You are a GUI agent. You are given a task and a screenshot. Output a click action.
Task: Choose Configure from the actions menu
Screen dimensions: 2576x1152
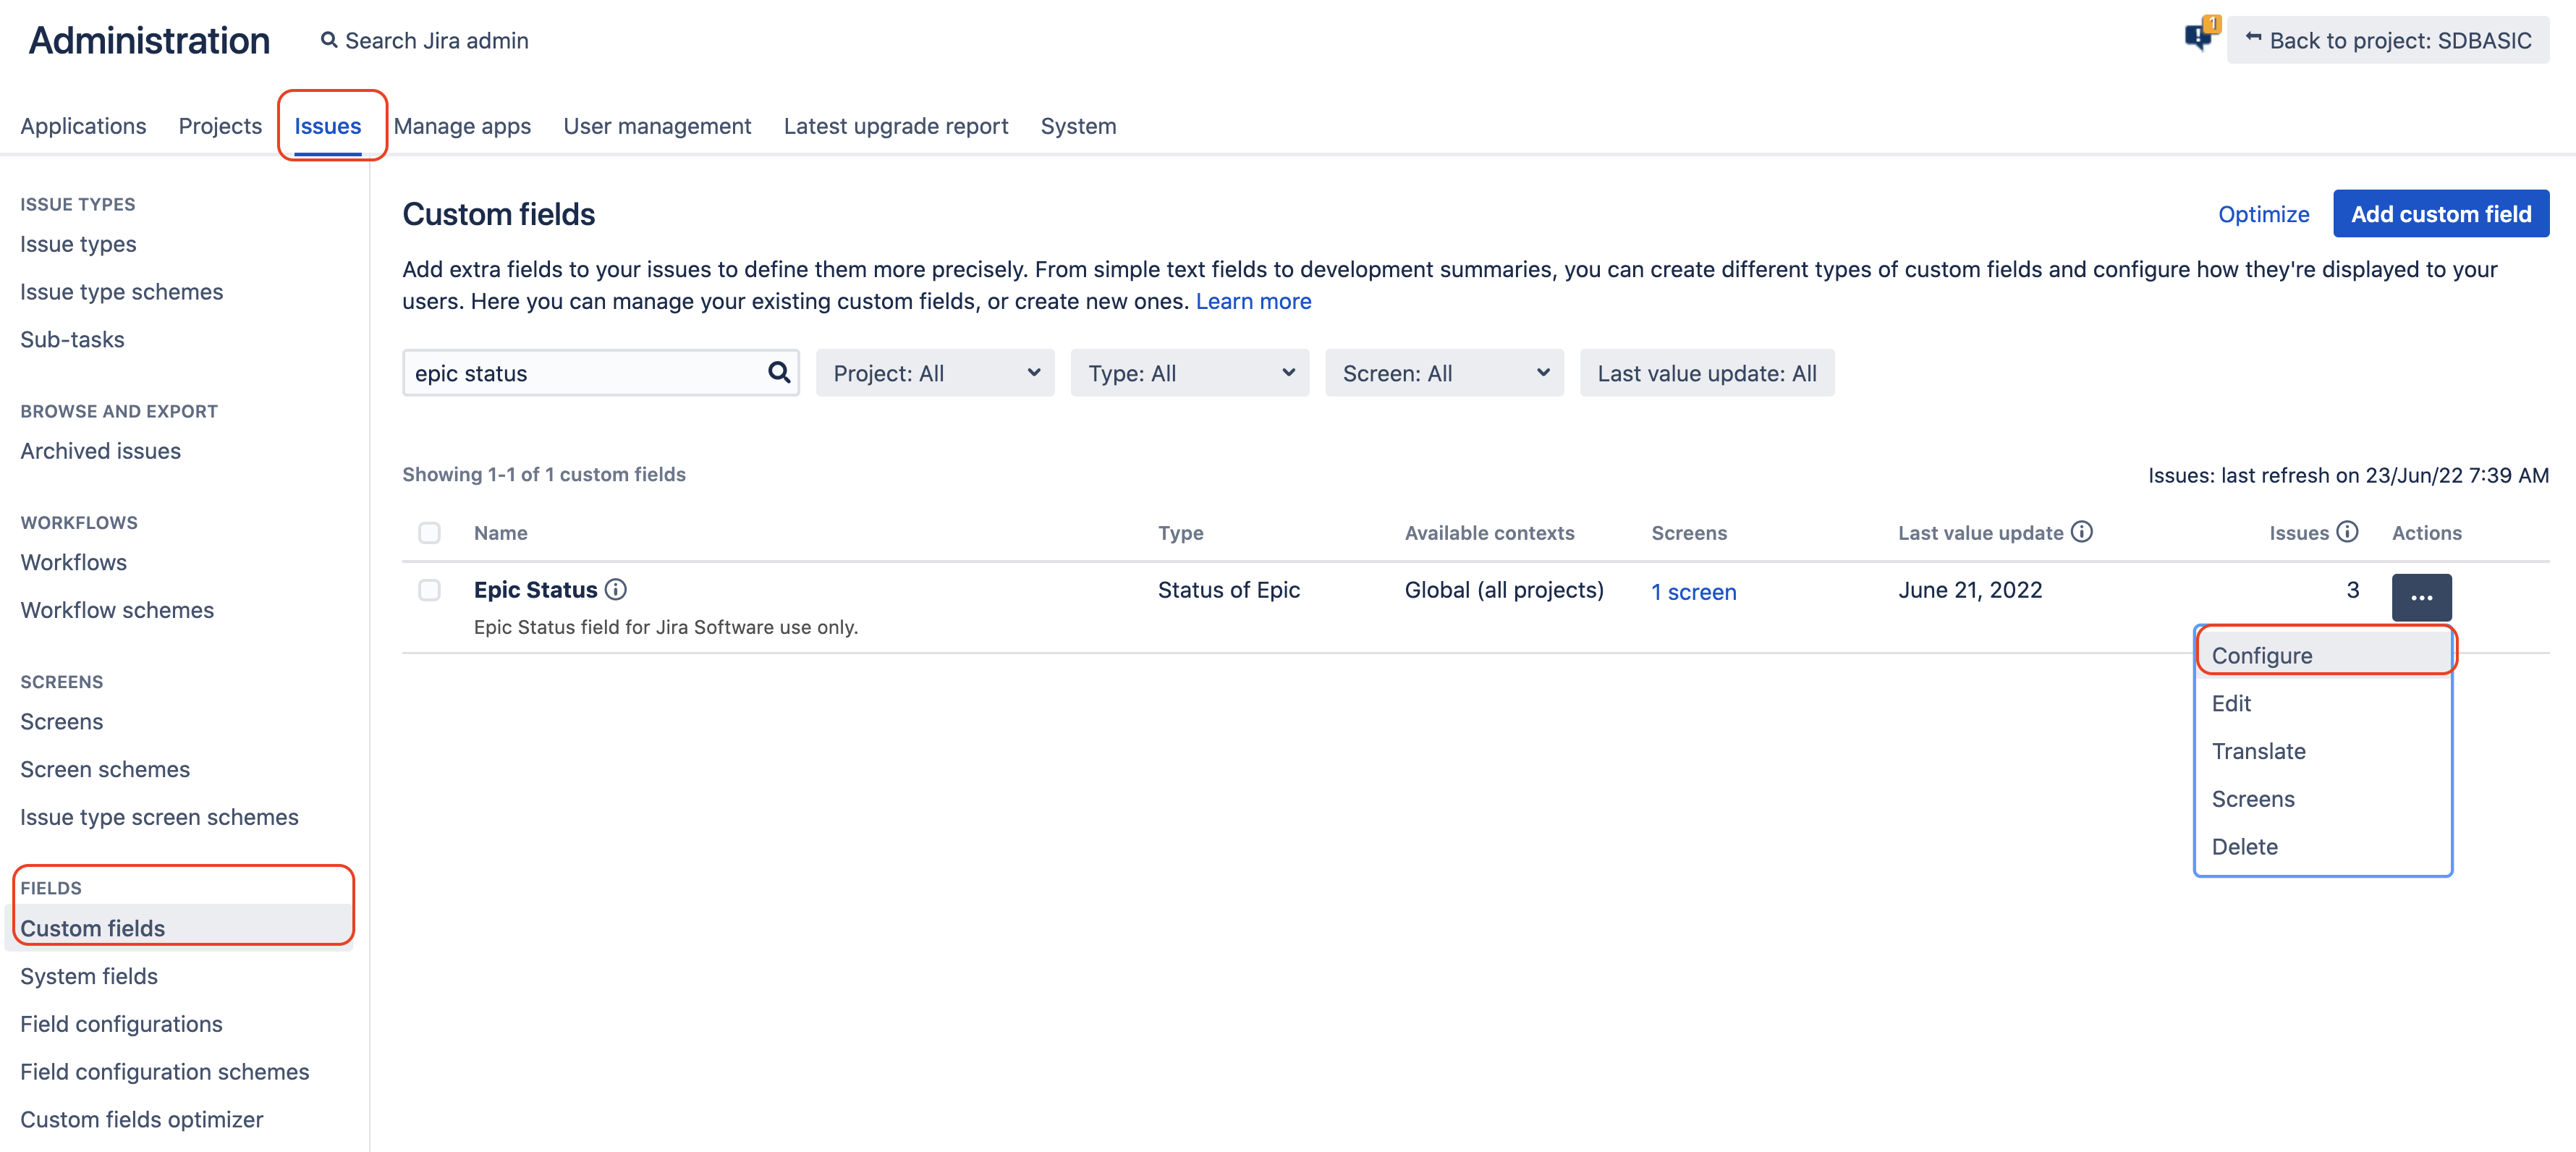tap(2262, 655)
